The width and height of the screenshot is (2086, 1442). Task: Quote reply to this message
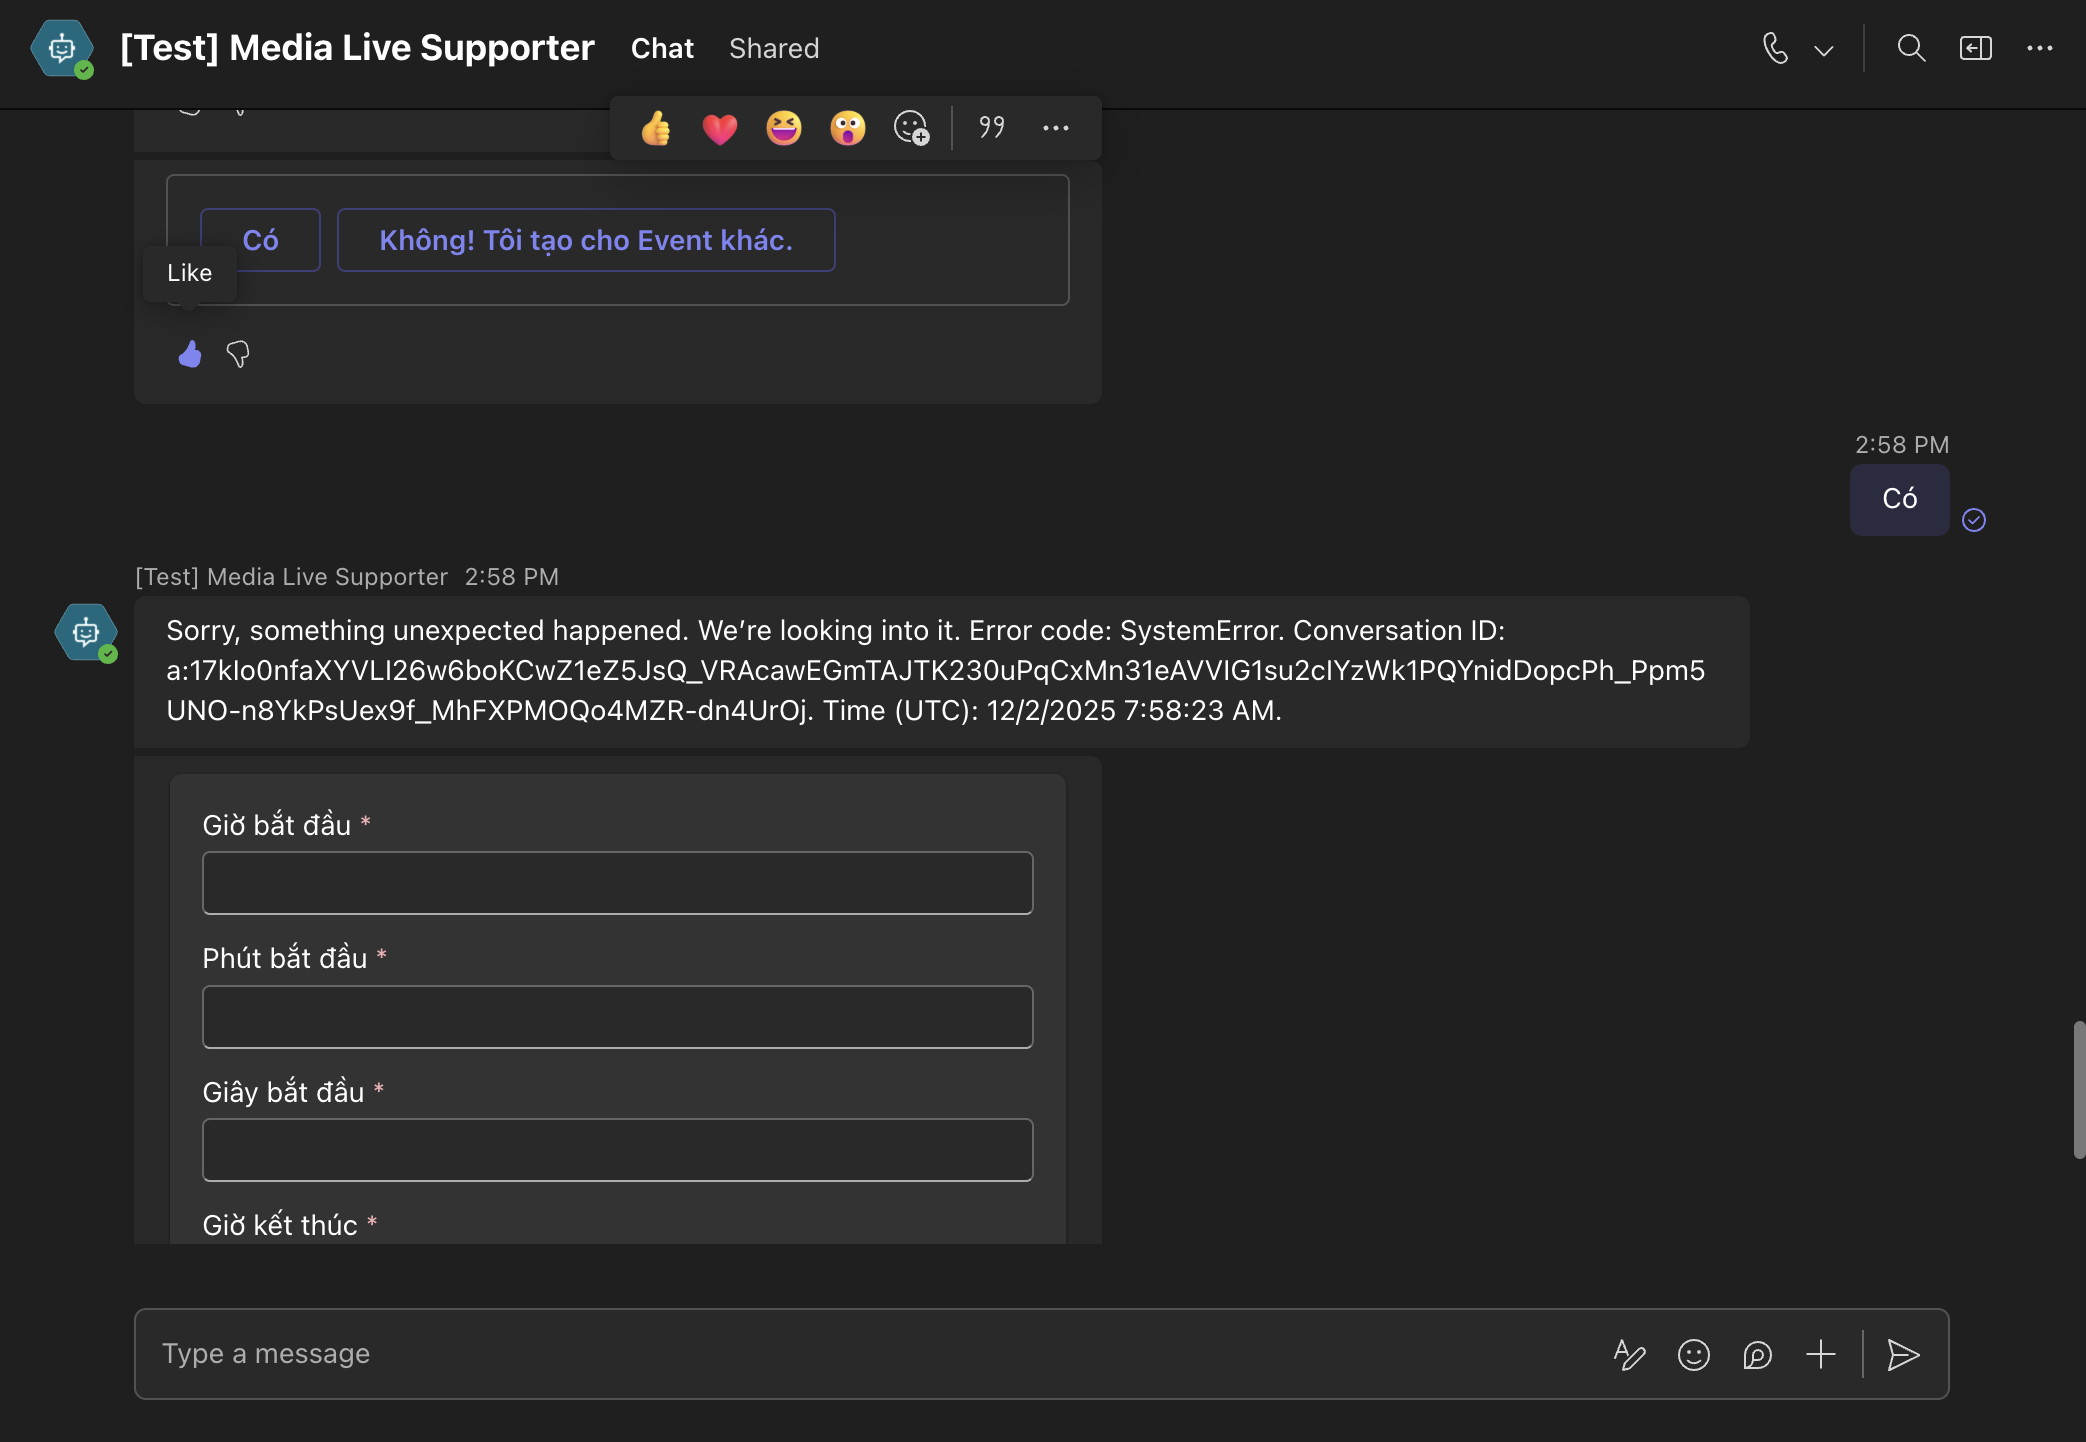tap(992, 128)
